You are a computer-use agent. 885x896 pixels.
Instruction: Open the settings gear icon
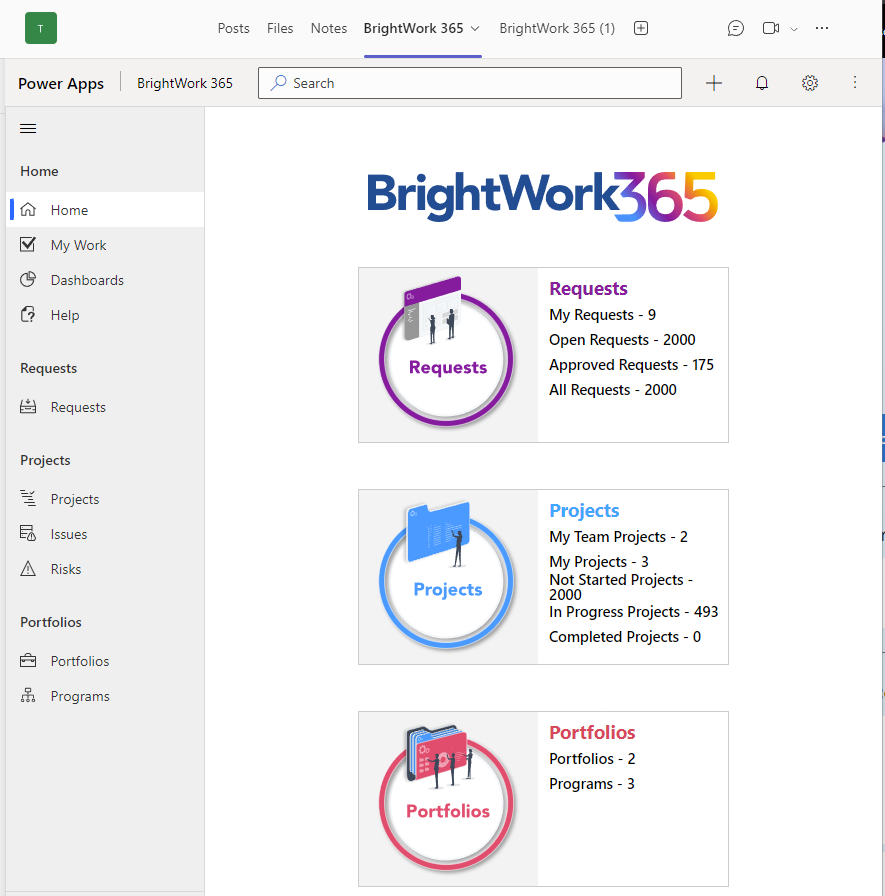[x=810, y=83]
